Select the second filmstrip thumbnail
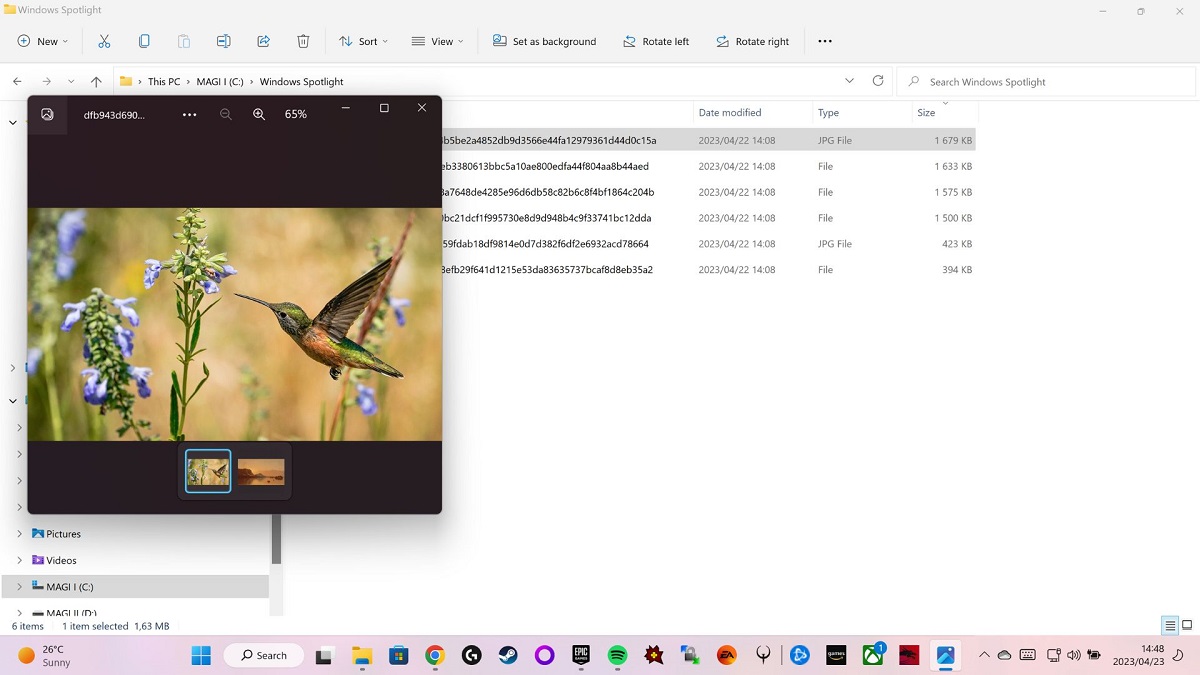This screenshot has height=675, width=1200. [261, 470]
